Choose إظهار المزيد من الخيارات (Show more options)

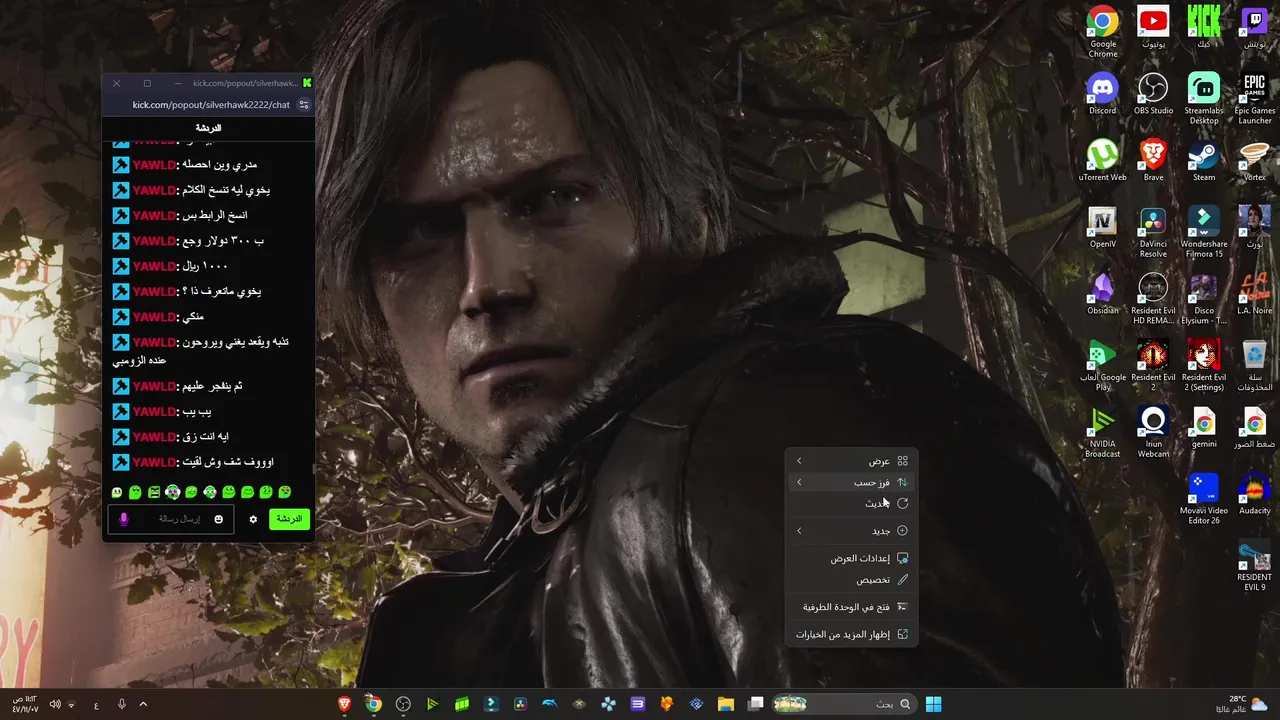tap(851, 634)
